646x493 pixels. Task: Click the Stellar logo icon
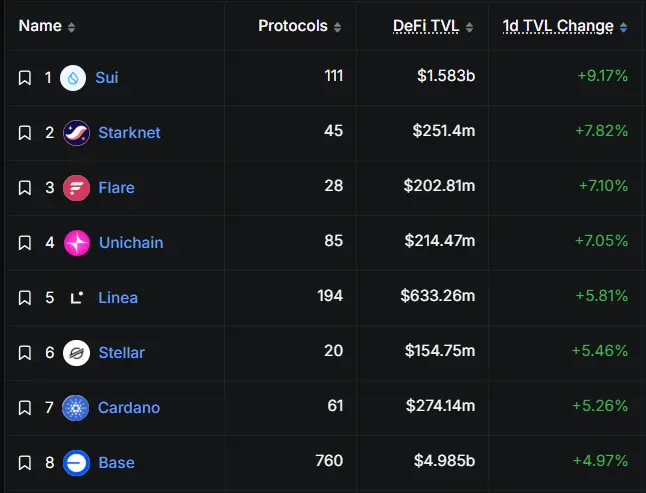pos(76,353)
